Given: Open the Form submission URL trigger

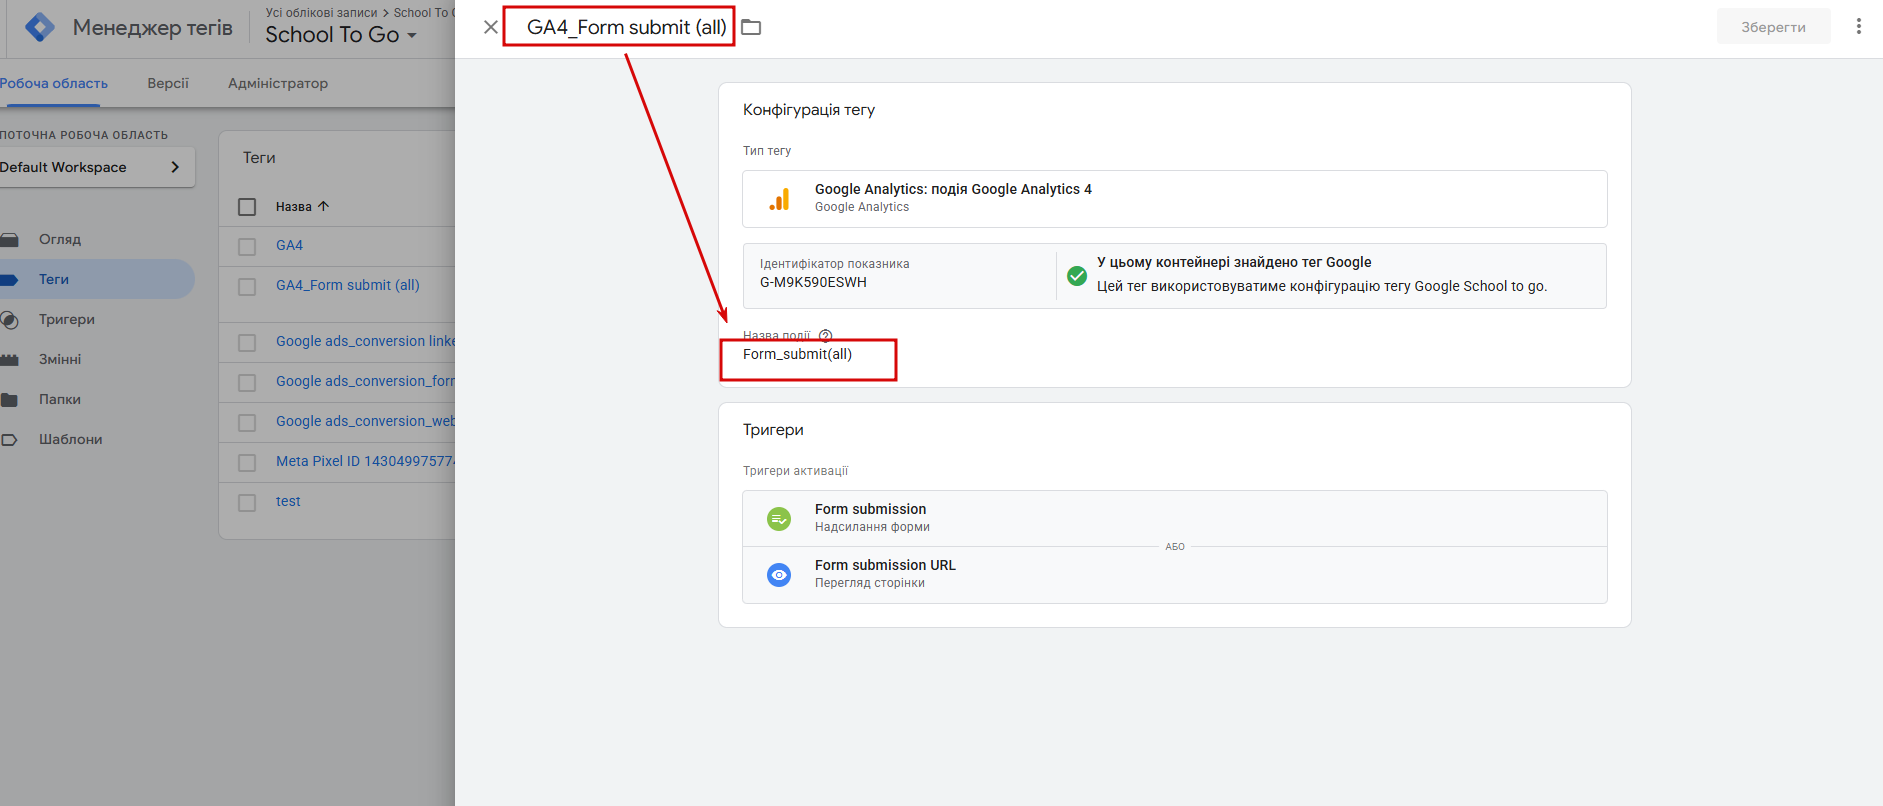Looking at the screenshot, I should click(x=1175, y=575).
